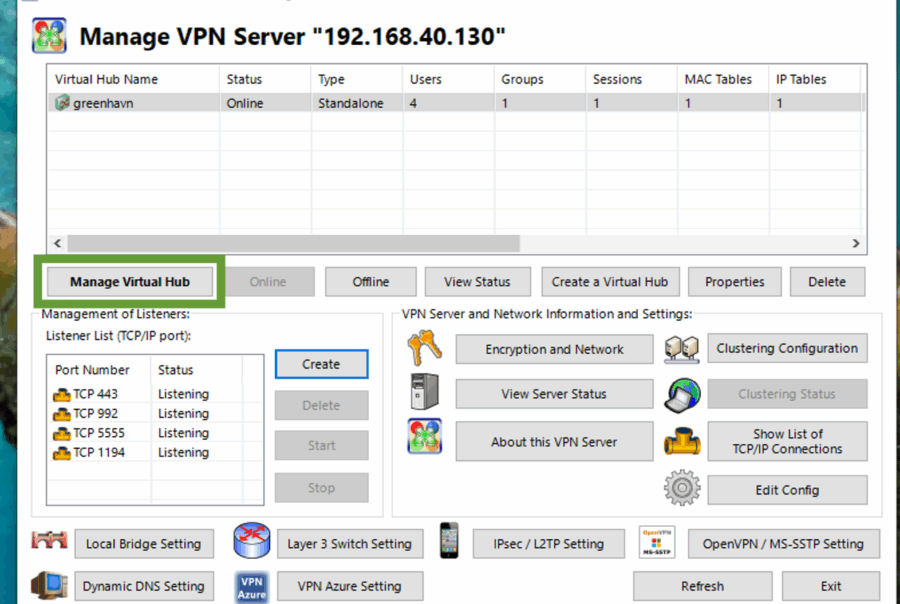The height and width of the screenshot is (604, 900).
Task: Click the blue switch icon next to Layer 3 Switch Setting
Action: point(251,543)
